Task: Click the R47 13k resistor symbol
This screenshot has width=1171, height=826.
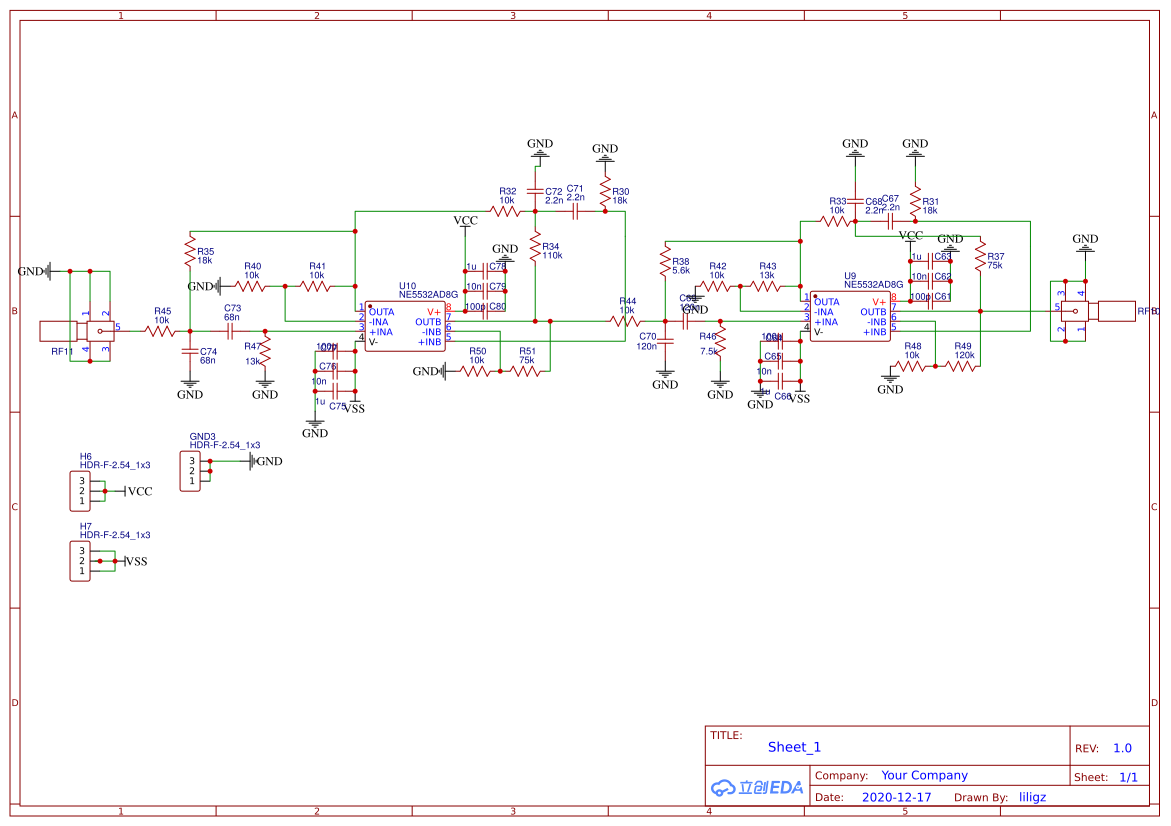Action: (x=265, y=351)
